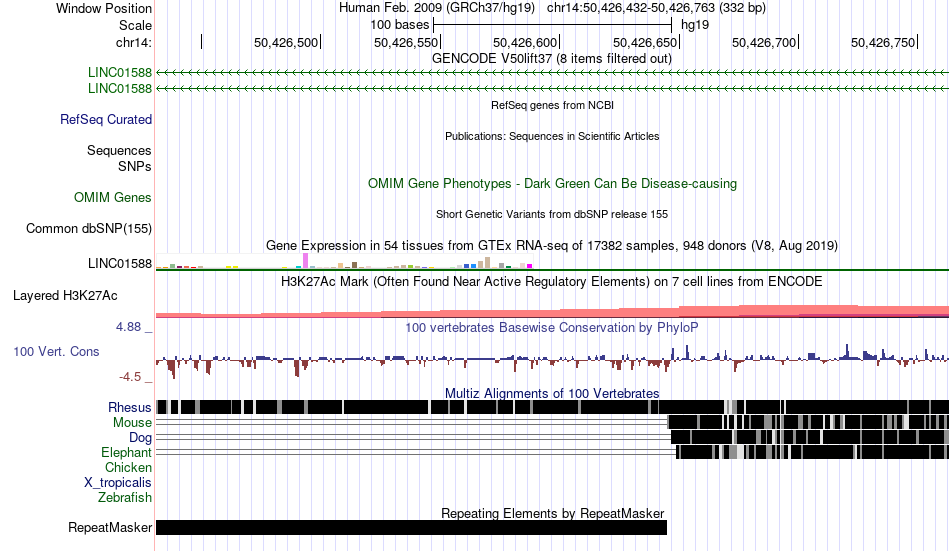Click the 50,426,650 ruler position
Image resolution: width=950 pixels, height=551 pixels.
(x=645, y=42)
